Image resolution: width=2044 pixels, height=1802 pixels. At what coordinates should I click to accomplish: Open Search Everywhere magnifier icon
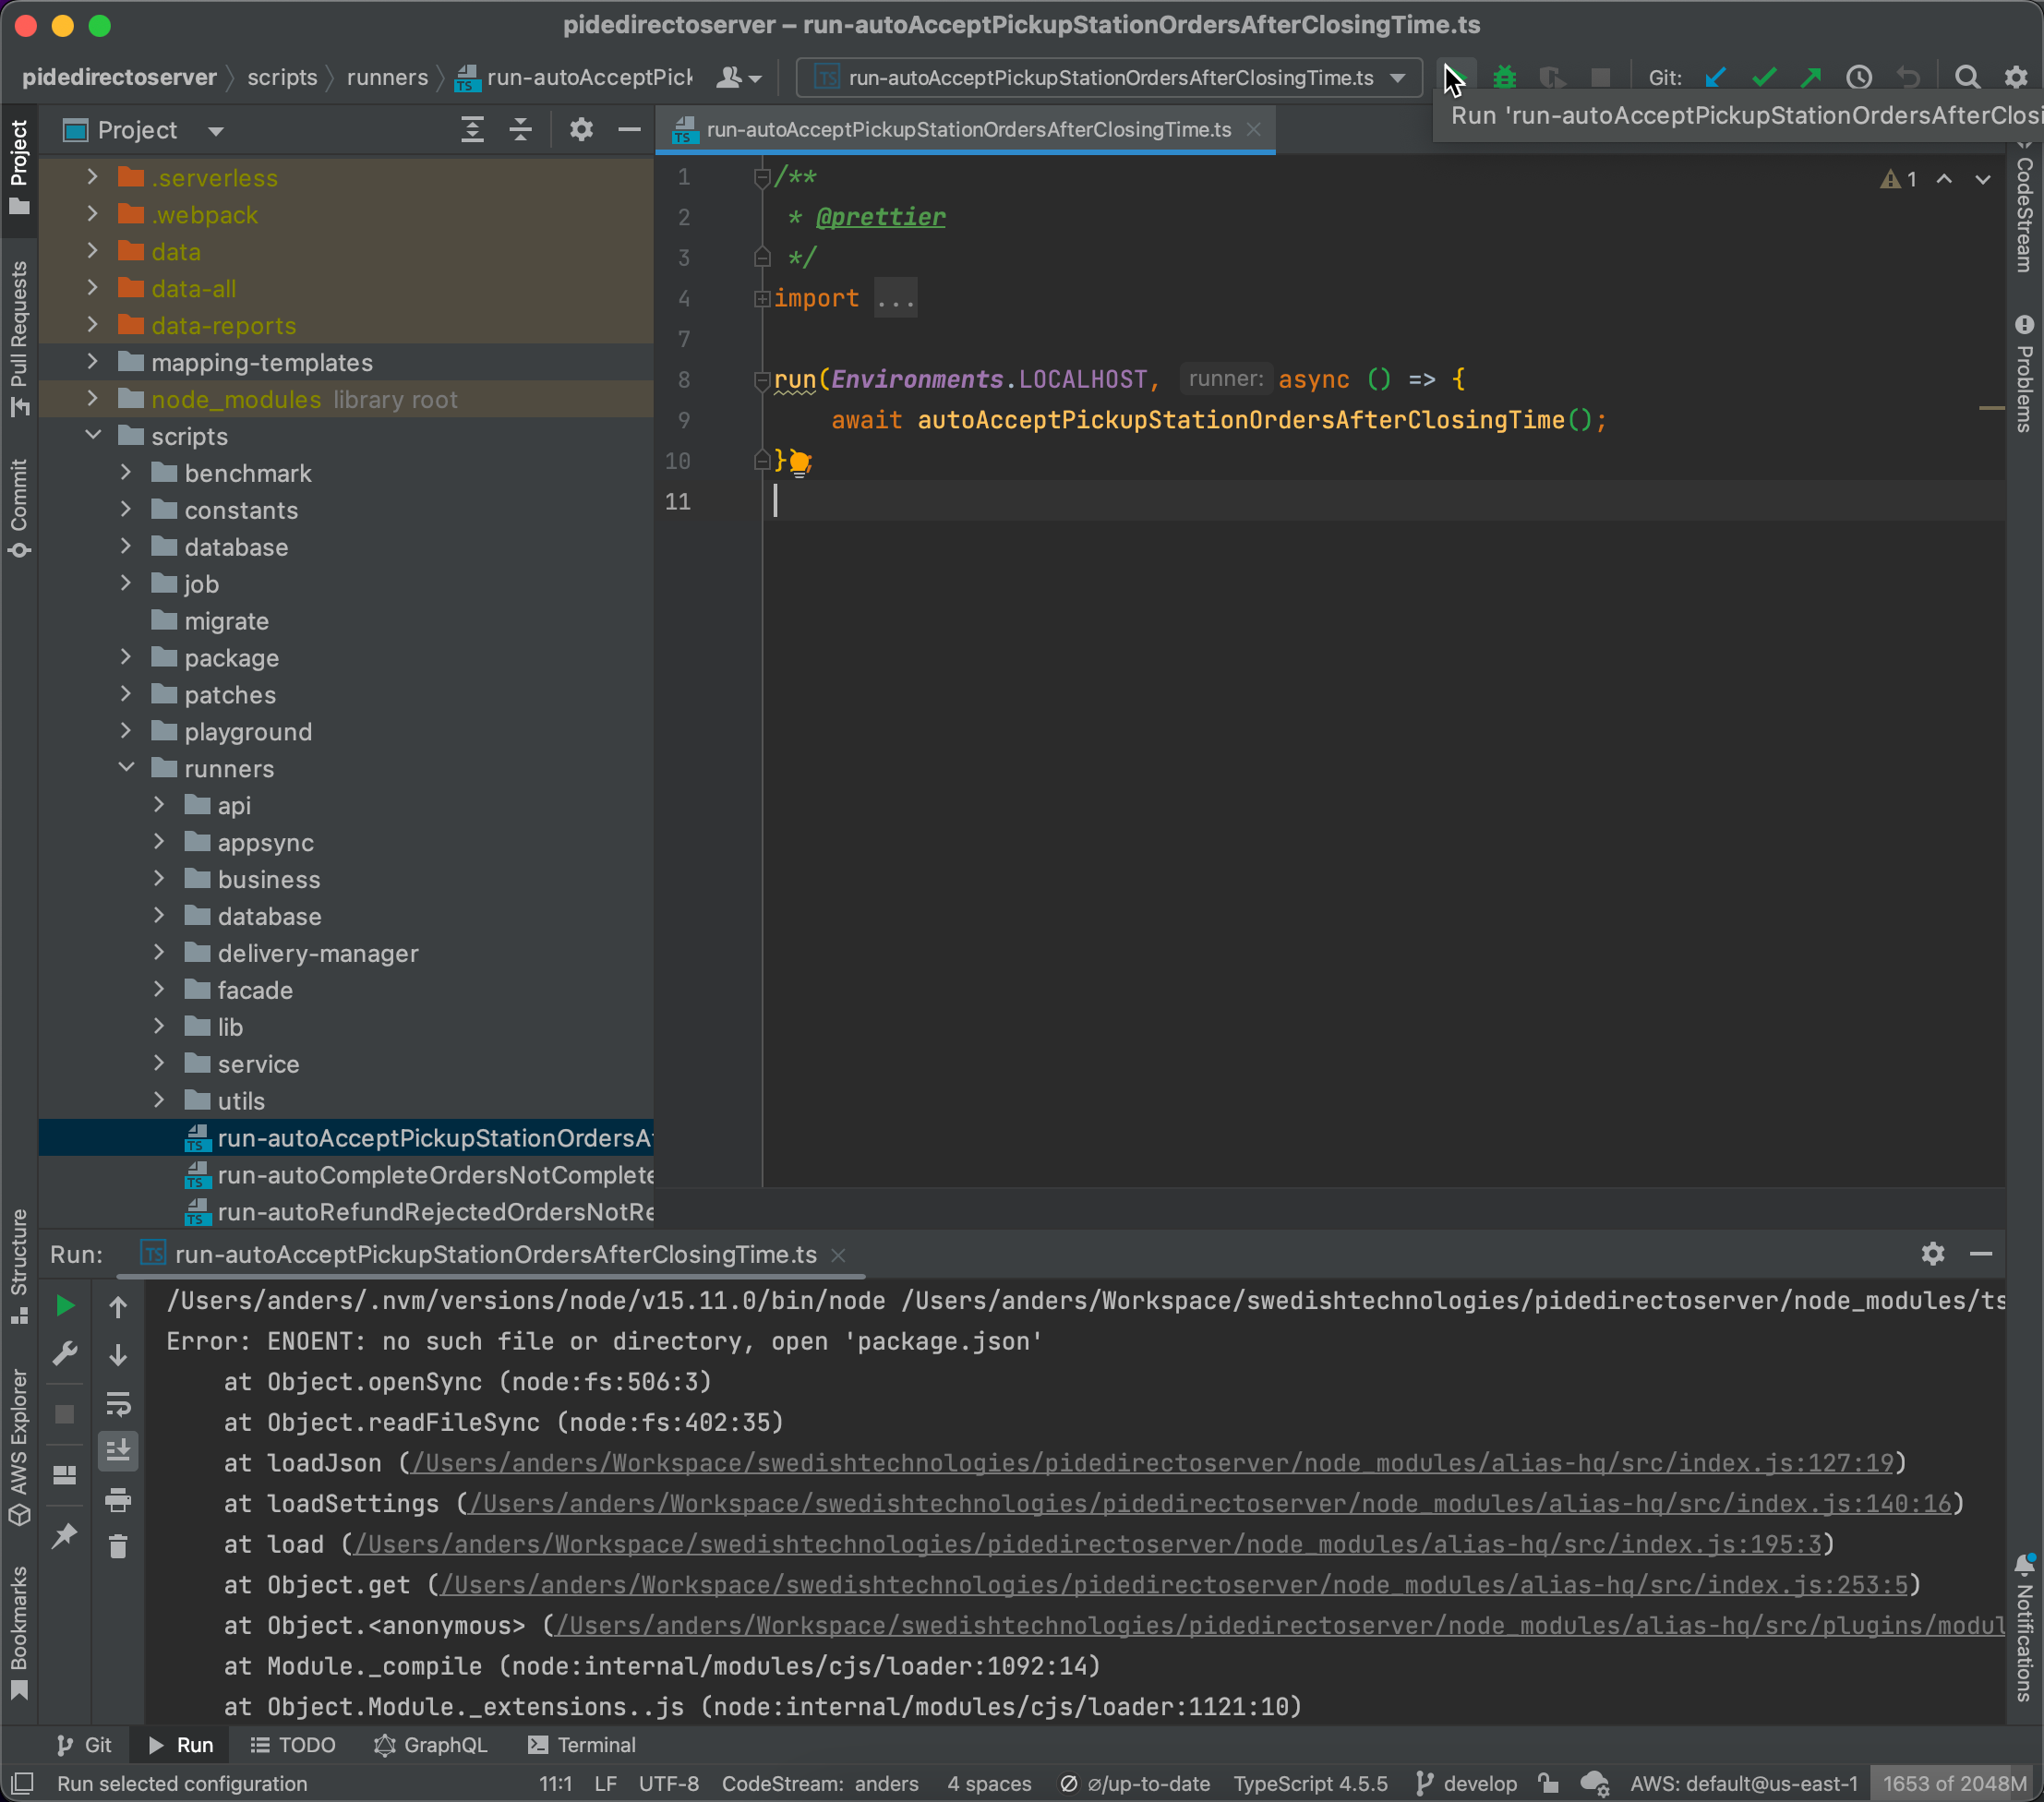[1967, 77]
